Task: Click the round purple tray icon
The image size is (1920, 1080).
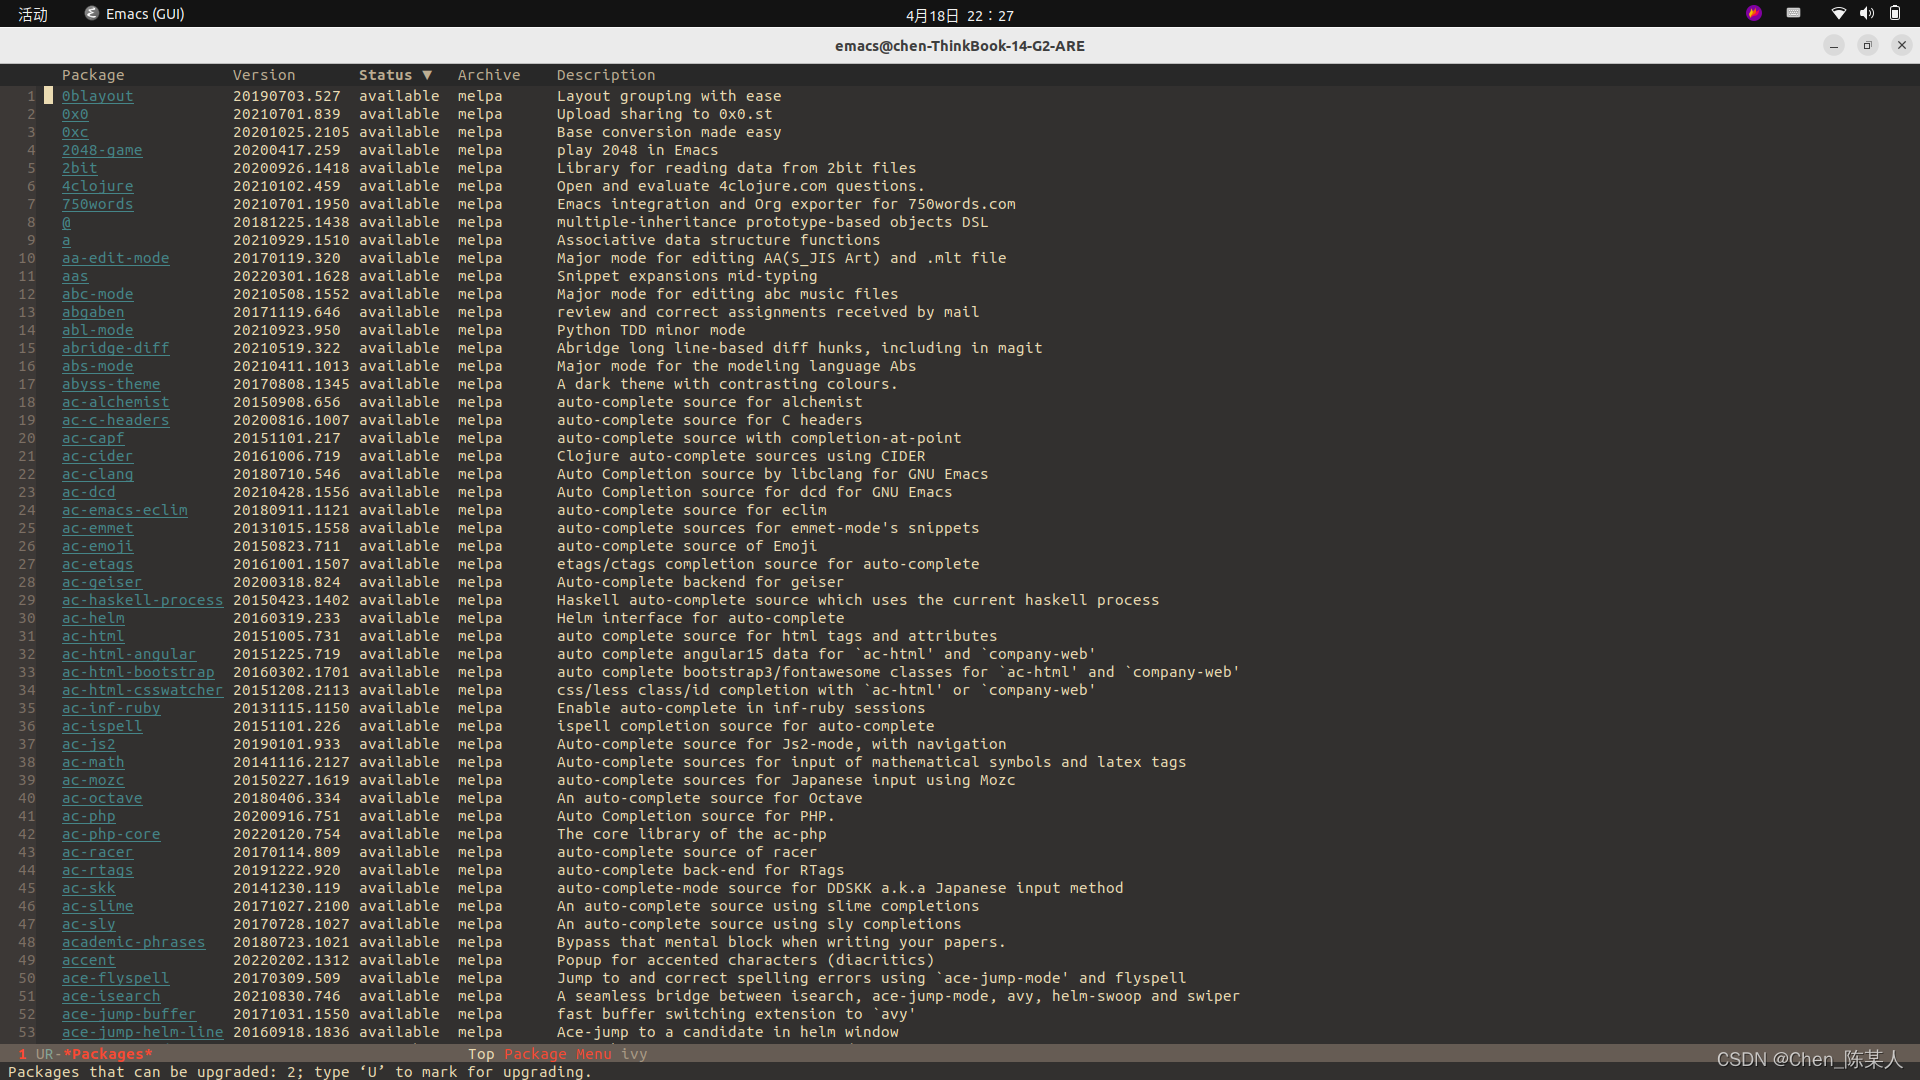Action: (1754, 14)
